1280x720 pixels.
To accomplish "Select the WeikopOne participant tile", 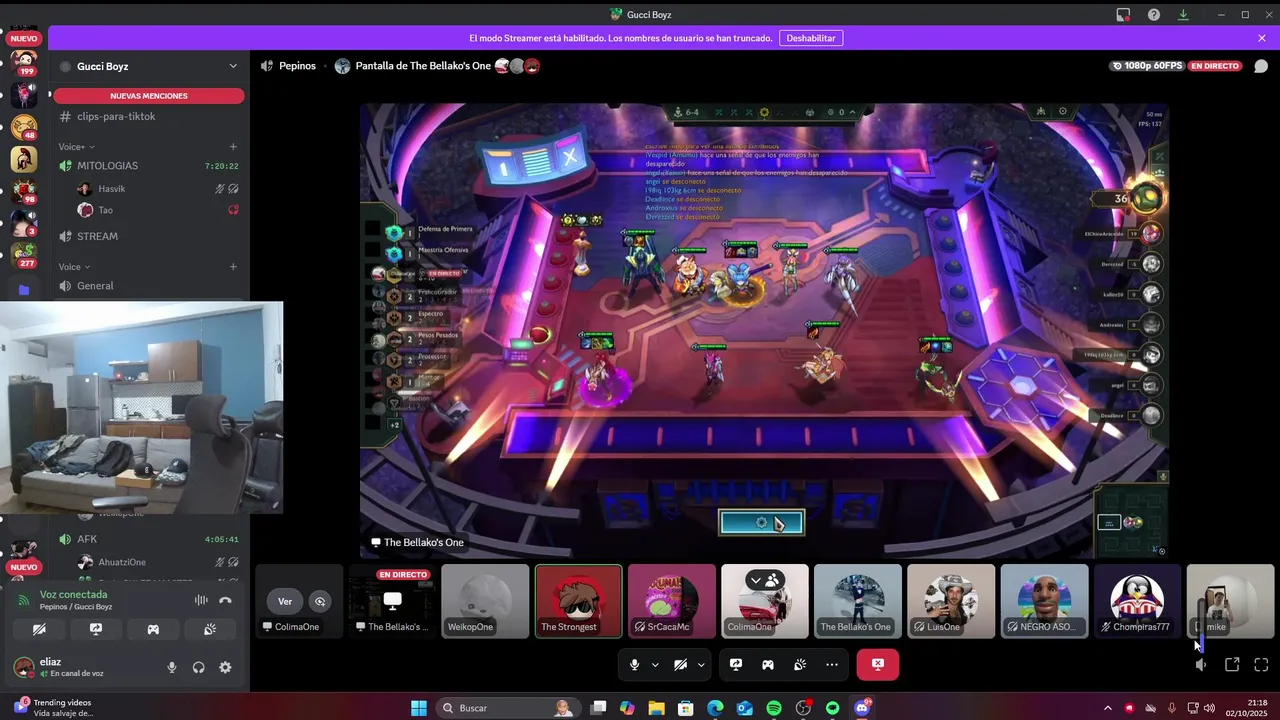I will [x=485, y=601].
